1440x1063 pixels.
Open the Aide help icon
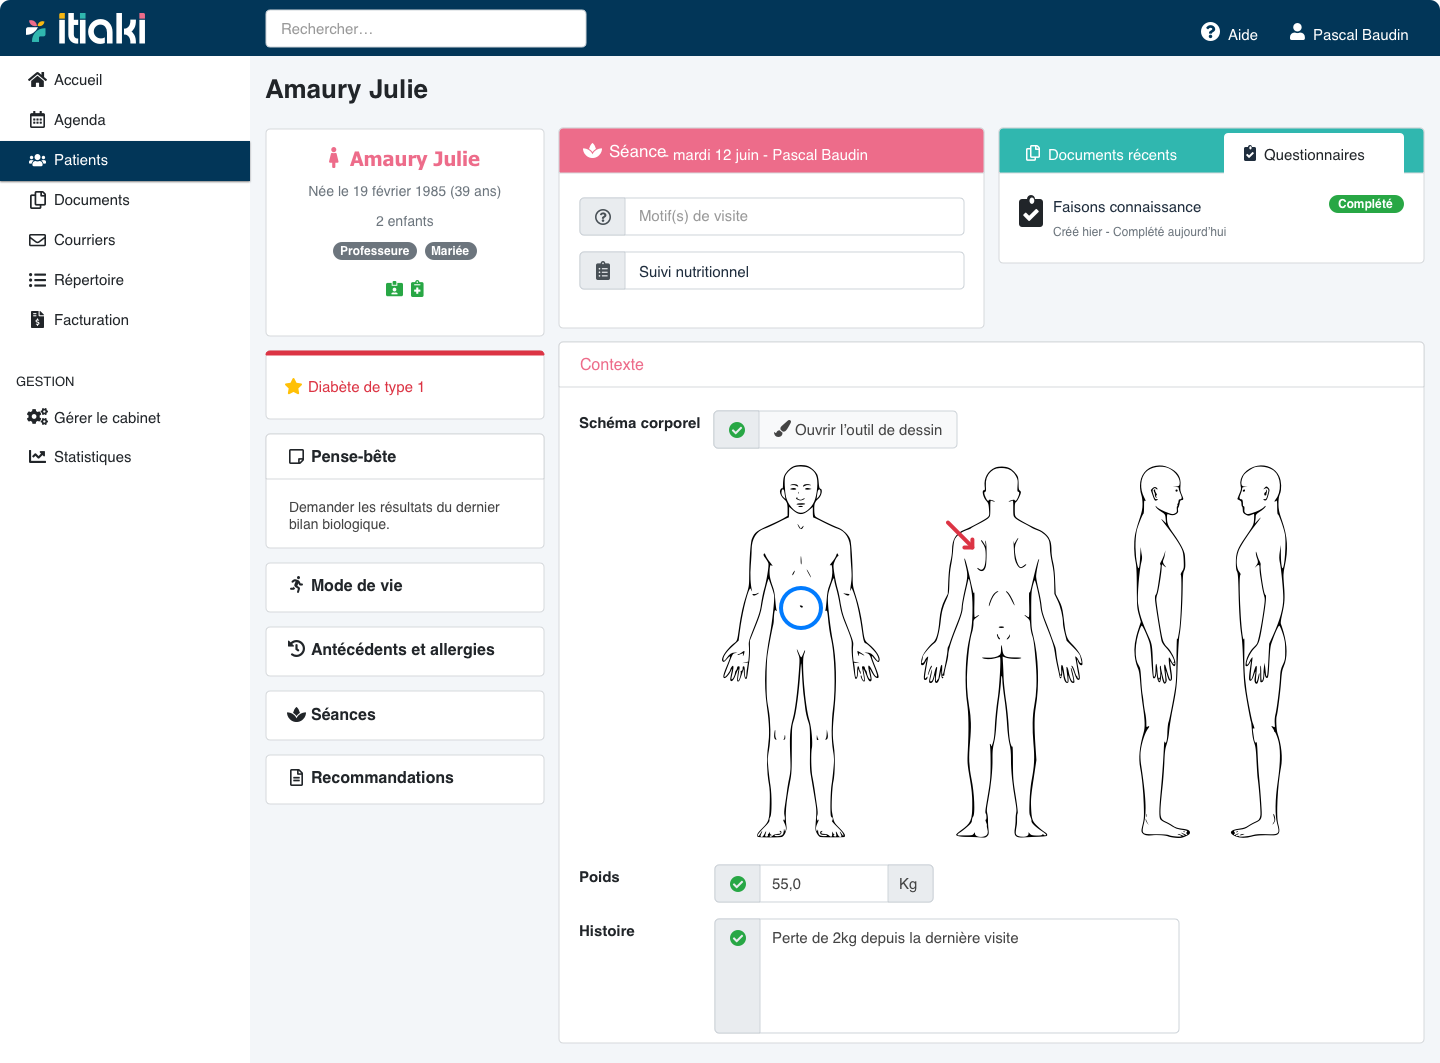pyautogui.click(x=1210, y=33)
